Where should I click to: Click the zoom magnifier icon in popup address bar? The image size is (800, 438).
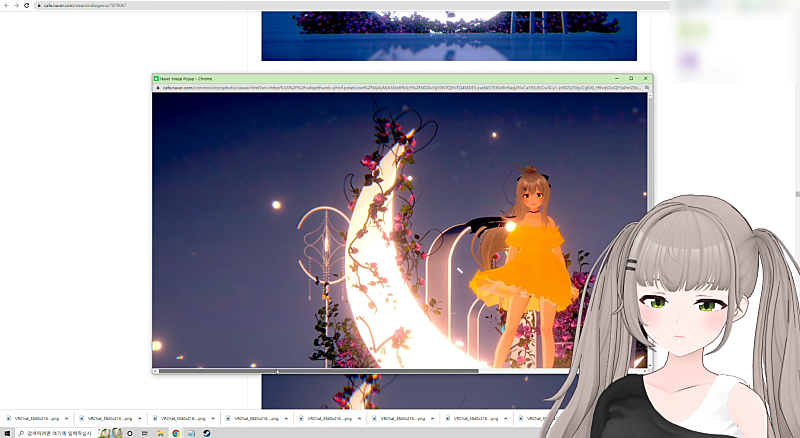647,88
